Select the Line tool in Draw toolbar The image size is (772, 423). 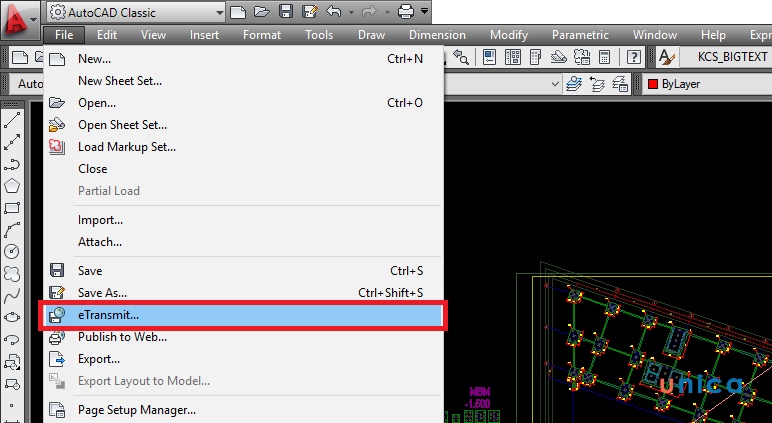[12, 121]
